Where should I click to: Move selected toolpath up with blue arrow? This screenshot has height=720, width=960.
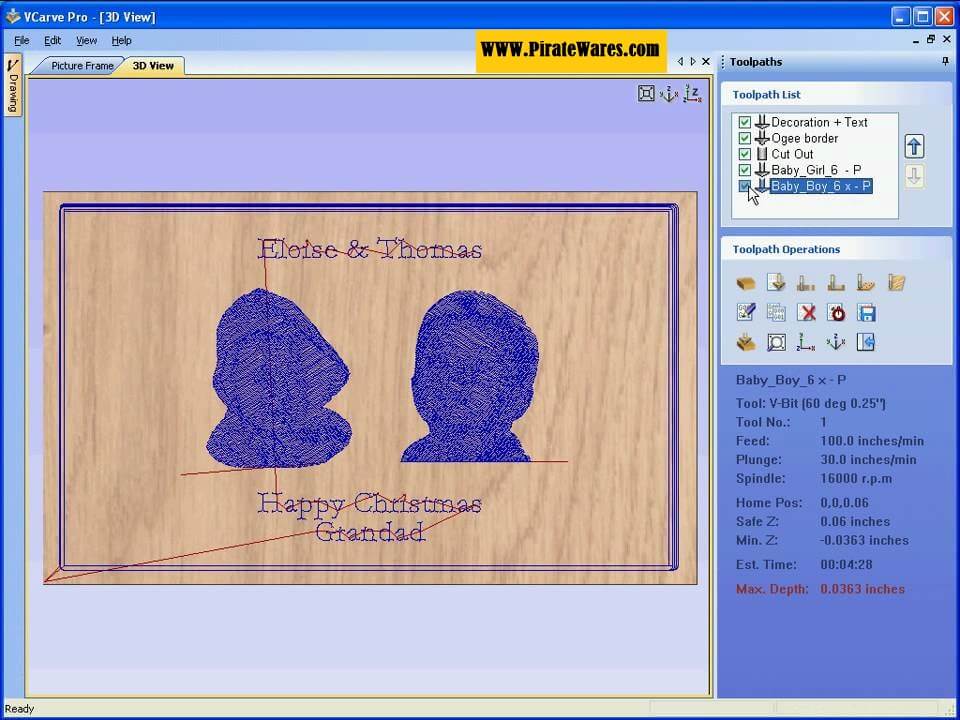pos(913,147)
